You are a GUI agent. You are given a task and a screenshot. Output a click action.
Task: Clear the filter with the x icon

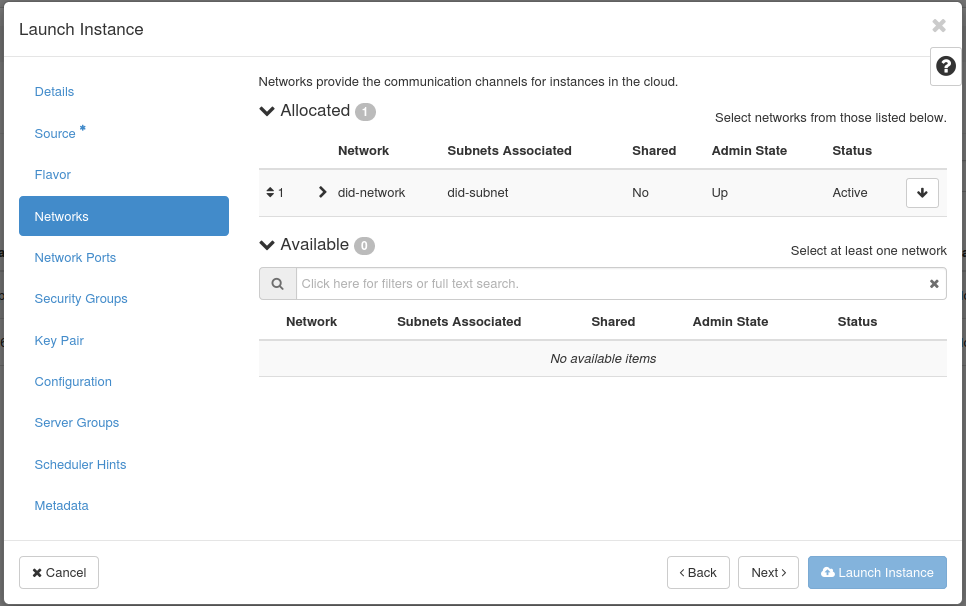(933, 284)
